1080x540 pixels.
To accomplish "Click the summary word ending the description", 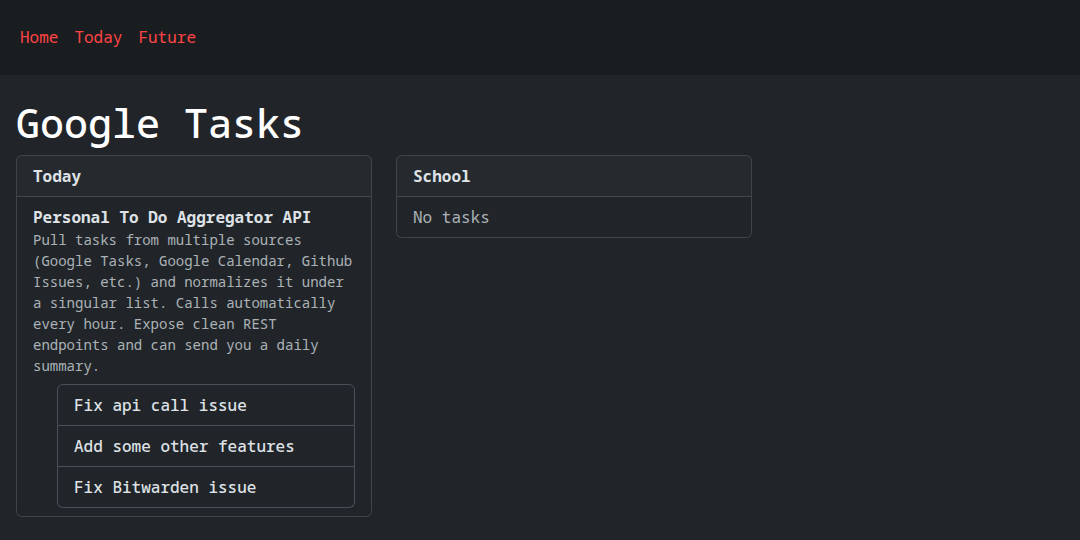I will pyautogui.click(x=63, y=366).
